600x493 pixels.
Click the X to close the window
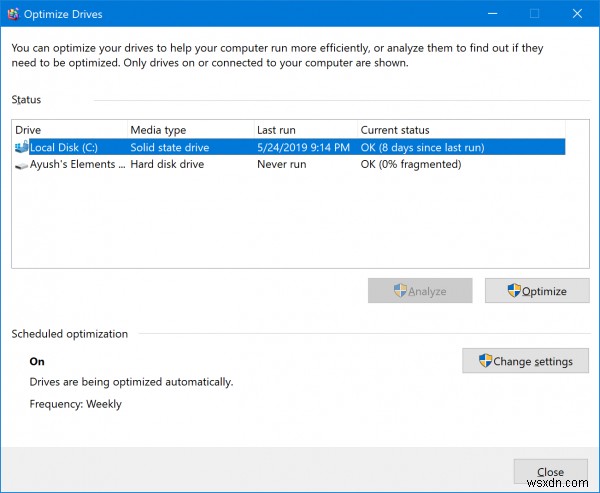pyautogui.click(x=577, y=14)
